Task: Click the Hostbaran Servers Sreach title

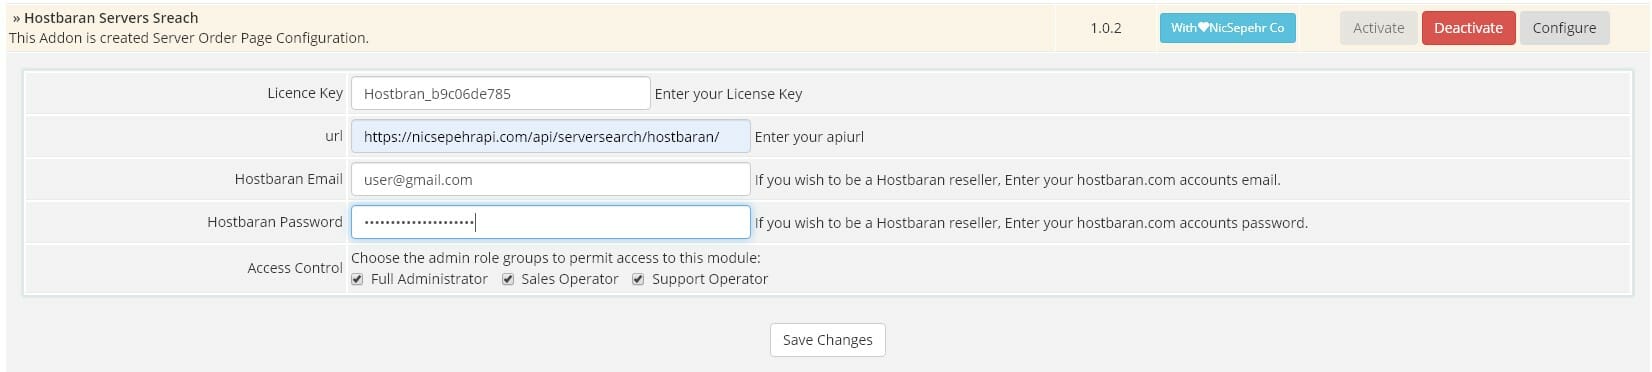Action: click(111, 18)
